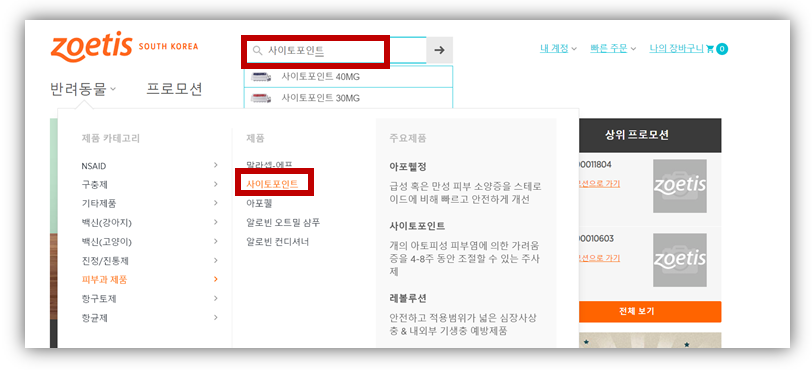Expand the 반려동물 menu
The height and width of the screenshot is (370, 812).
[x=83, y=89]
